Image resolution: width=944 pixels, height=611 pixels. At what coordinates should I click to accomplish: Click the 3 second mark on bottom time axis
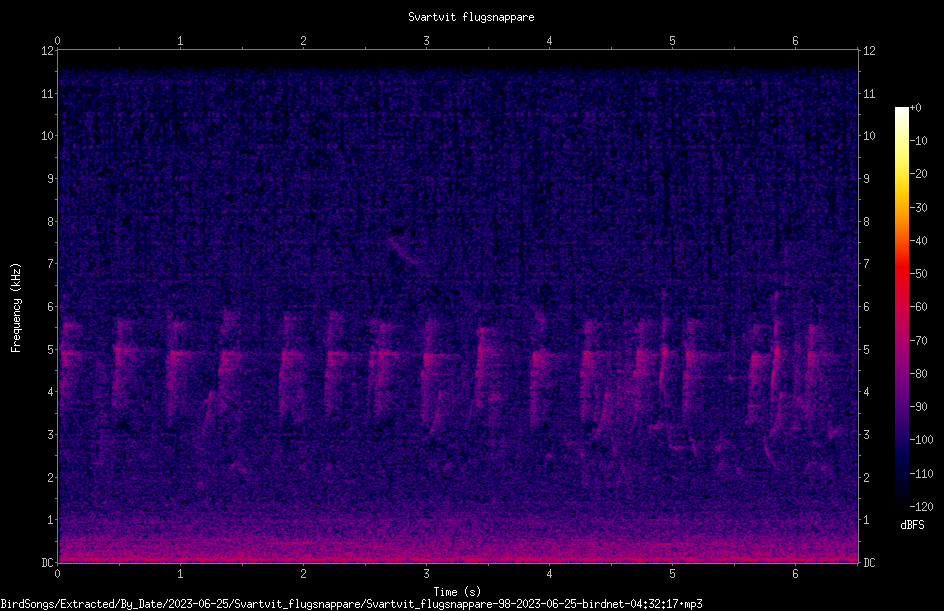tap(426, 574)
